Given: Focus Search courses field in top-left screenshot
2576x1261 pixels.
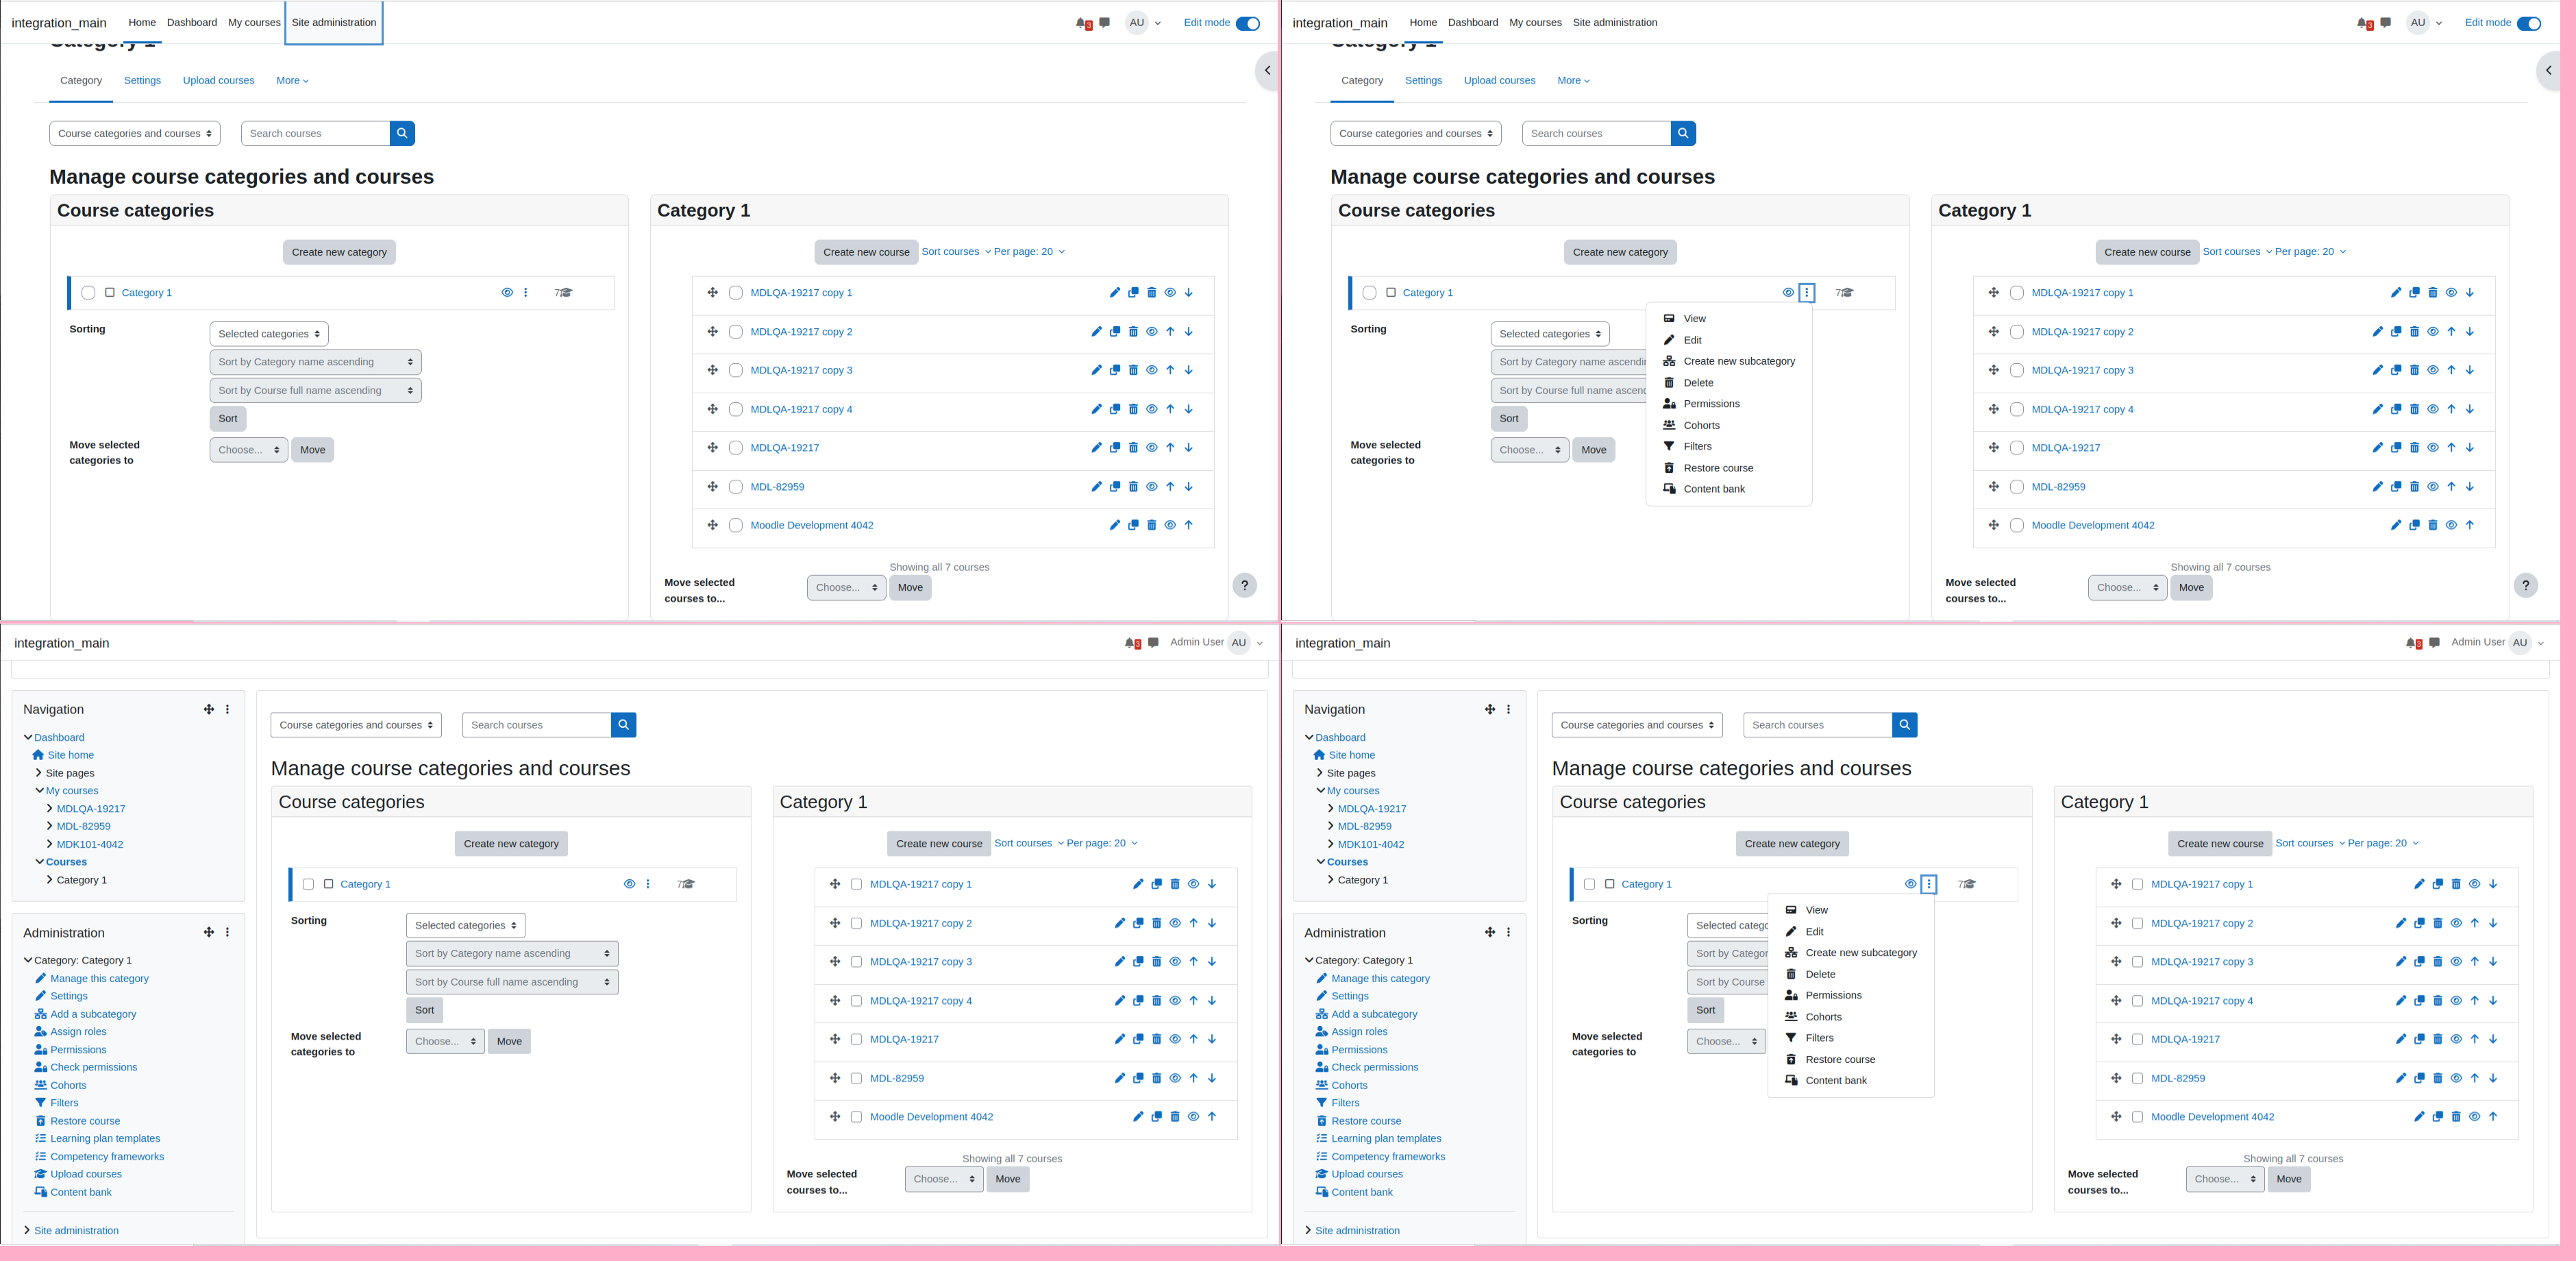Looking at the screenshot, I should click(x=315, y=133).
